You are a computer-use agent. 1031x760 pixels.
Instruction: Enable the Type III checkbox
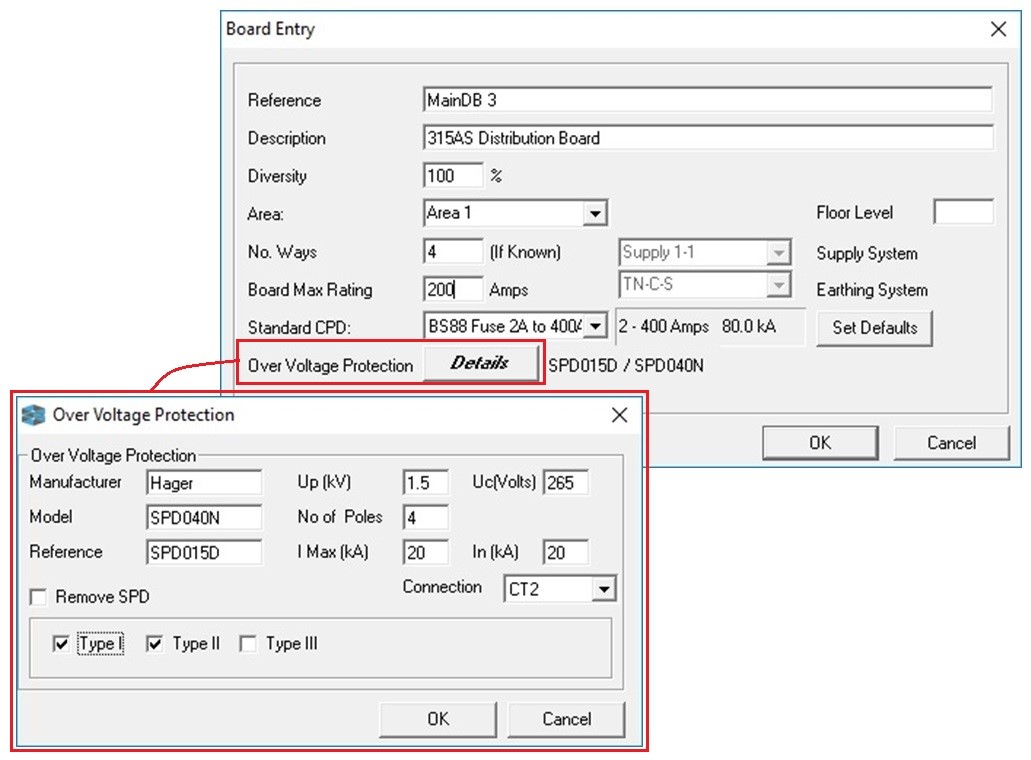(x=249, y=644)
